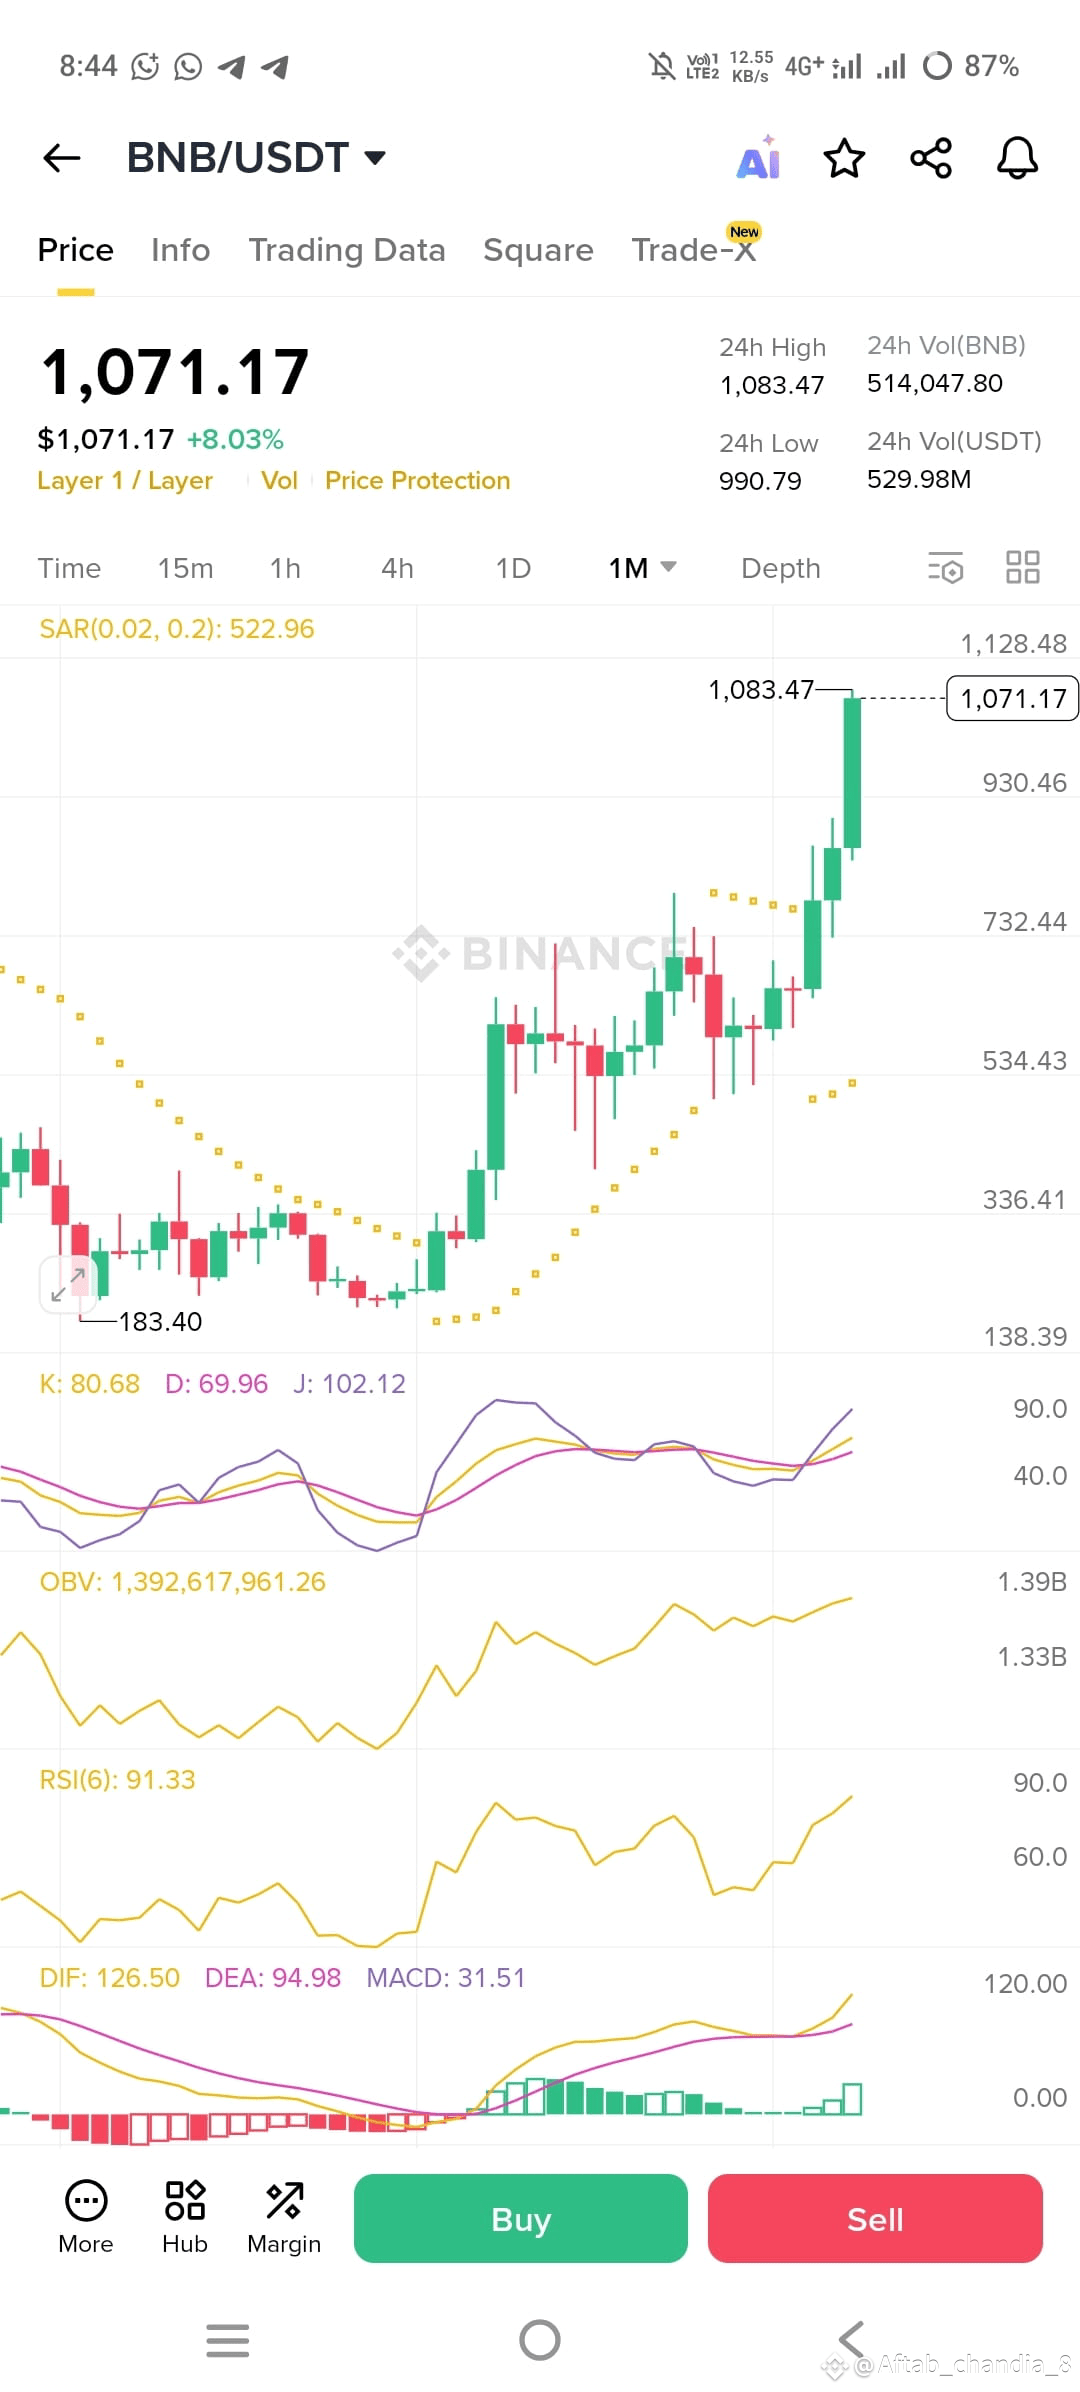Tap the Android home button
1080x2392 pixels.
[540, 2340]
